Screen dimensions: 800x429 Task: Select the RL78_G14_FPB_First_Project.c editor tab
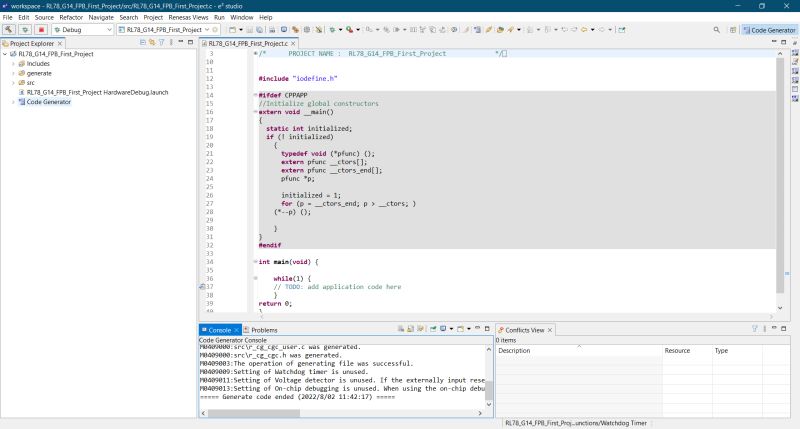pyautogui.click(x=247, y=44)
